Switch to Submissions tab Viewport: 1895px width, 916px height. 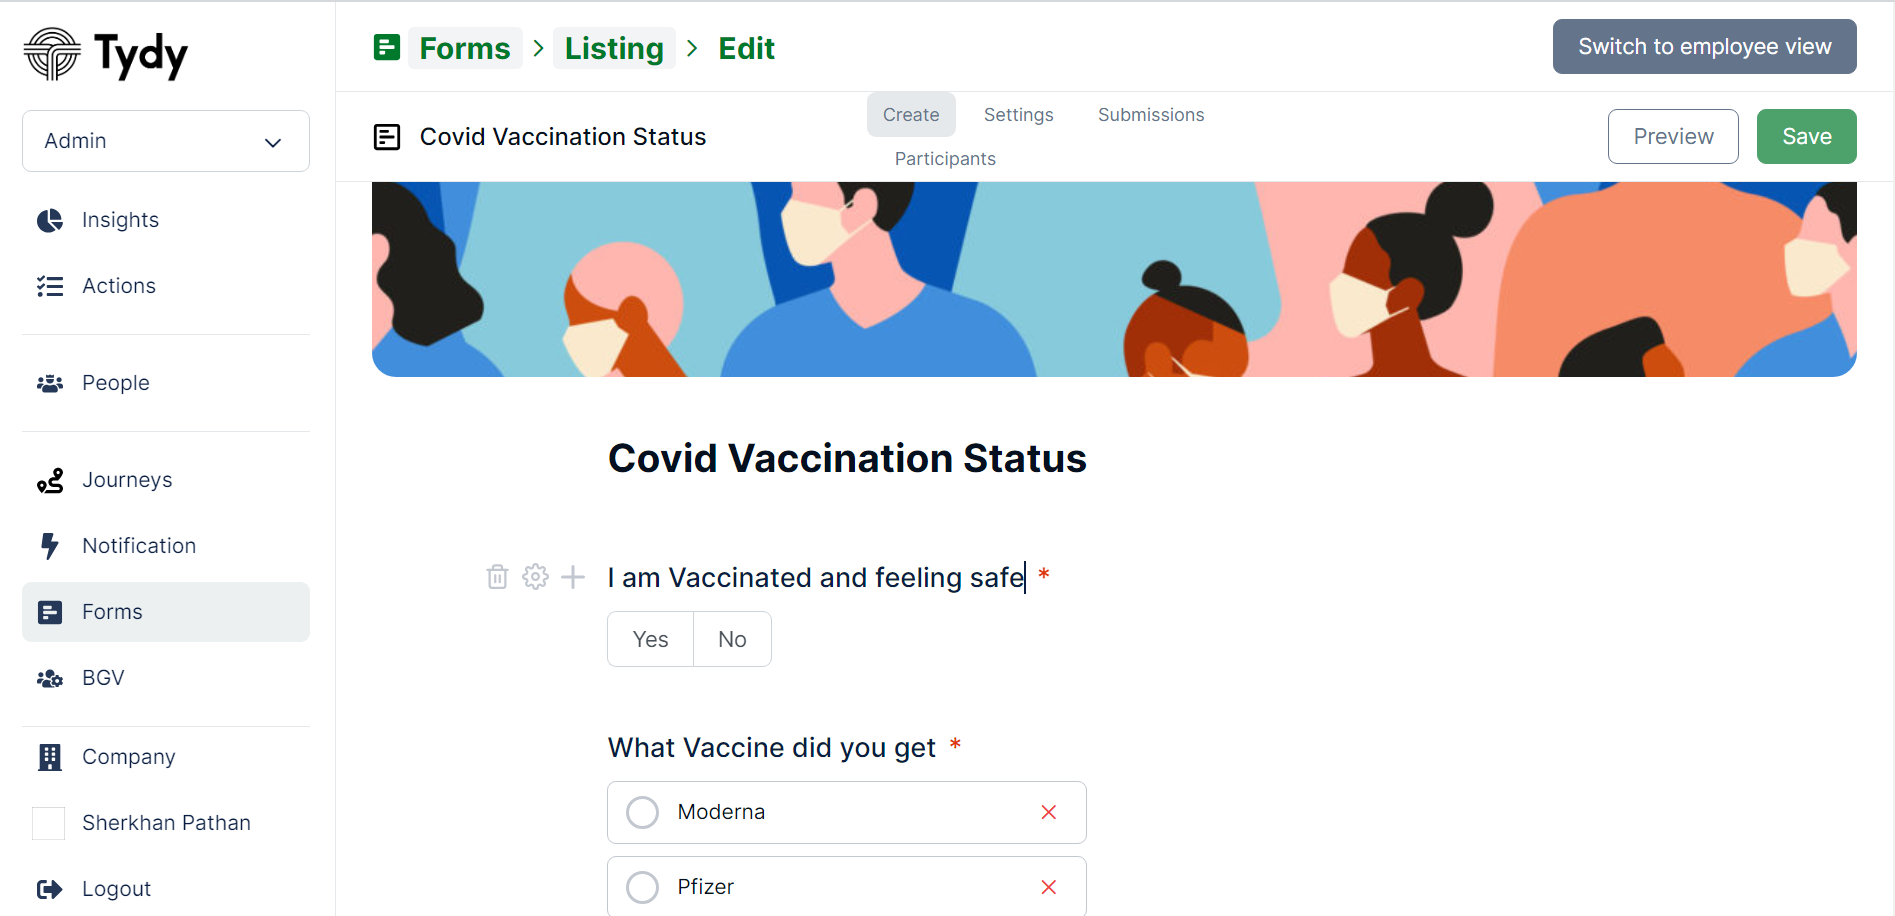click(x=1151, y=115)
